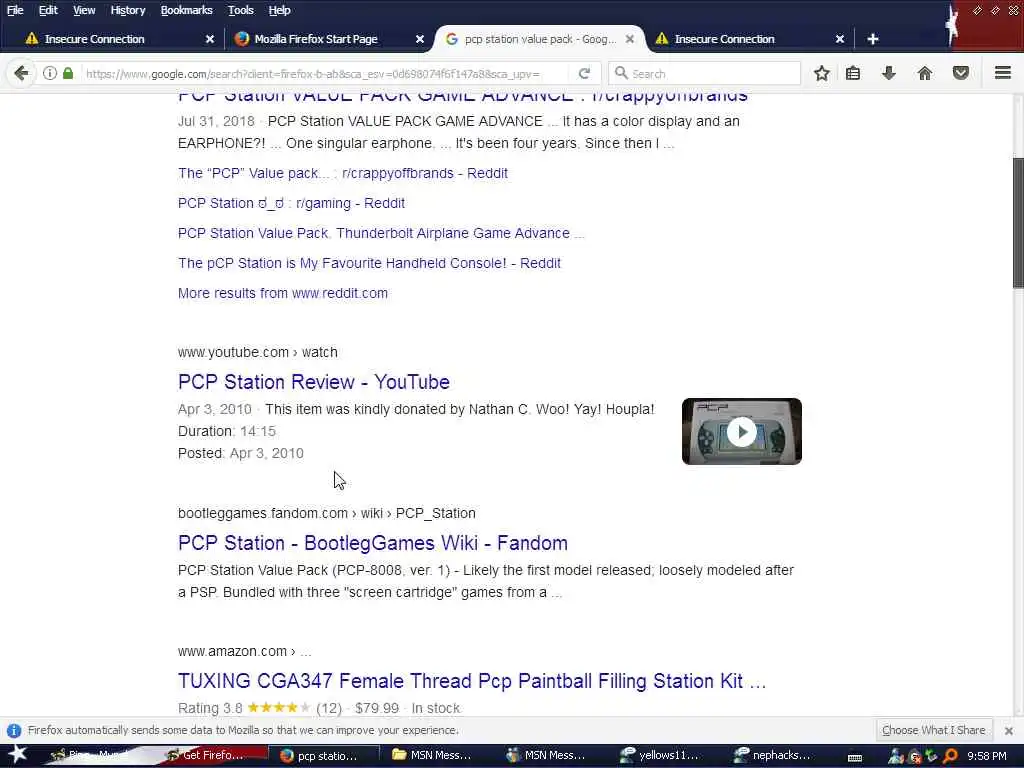This screenshot has width=1024, height=768.
Task: Open a new tab with plus button
Action: click(x=872, y=39)
